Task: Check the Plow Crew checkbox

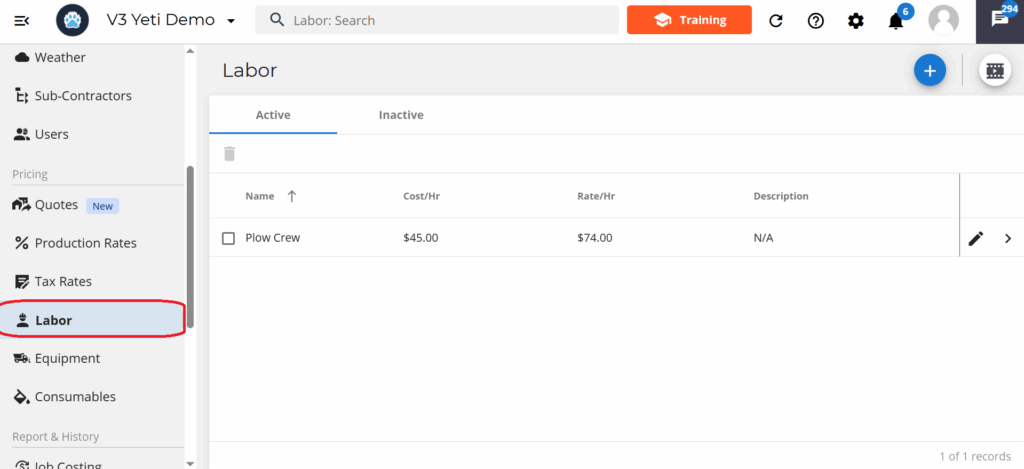Action: [x=228, y=238]
